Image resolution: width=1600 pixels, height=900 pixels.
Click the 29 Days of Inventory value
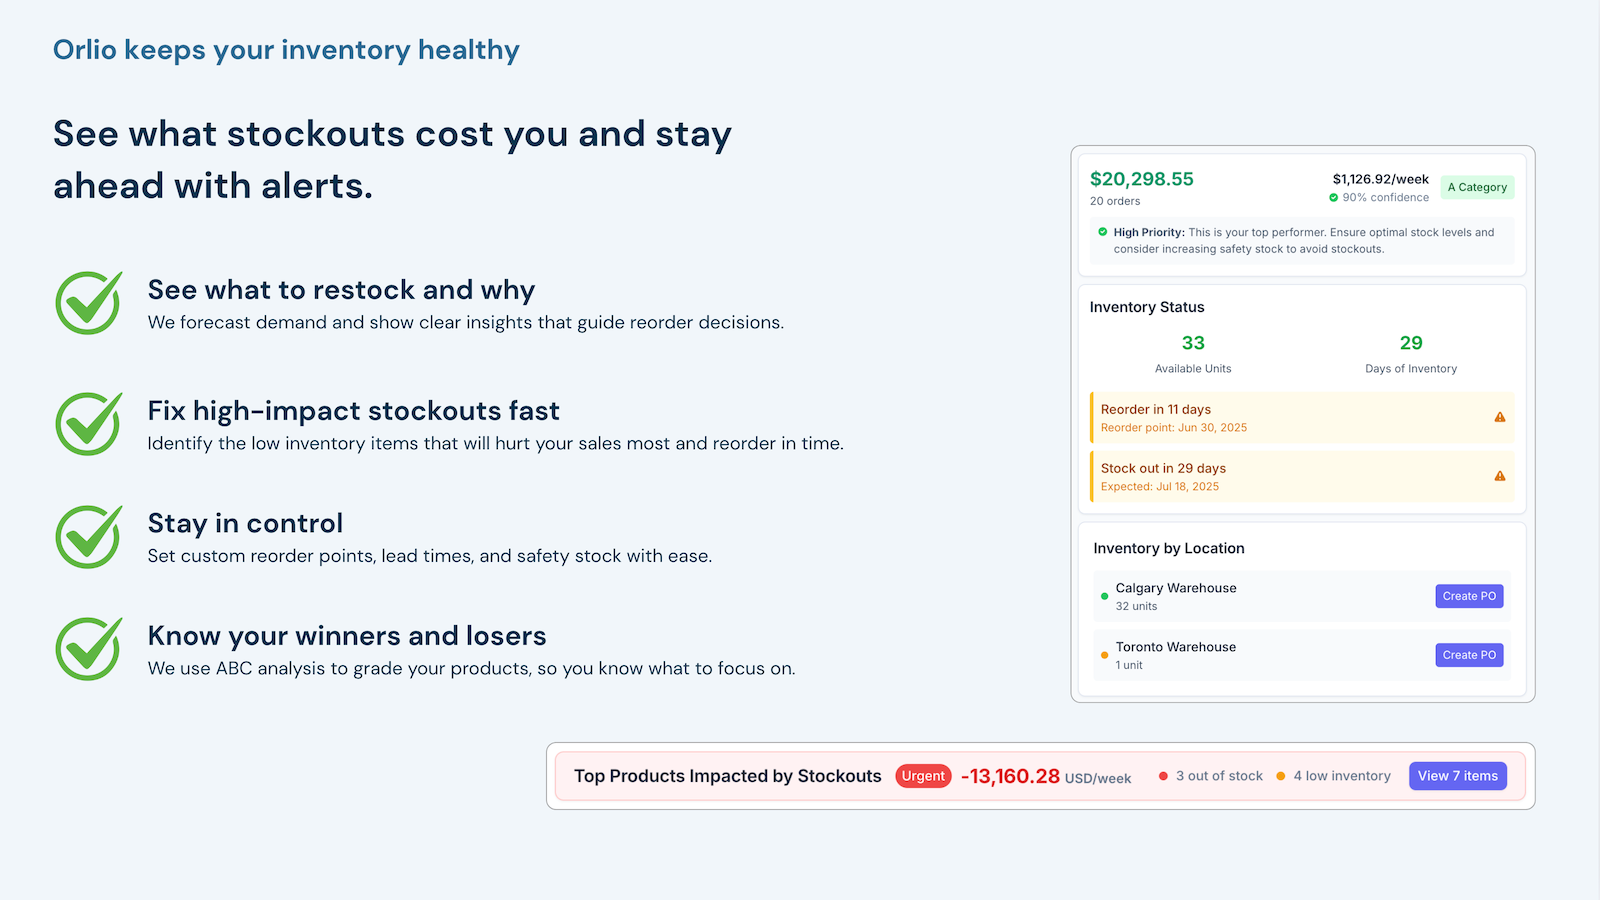(1411, 343)
